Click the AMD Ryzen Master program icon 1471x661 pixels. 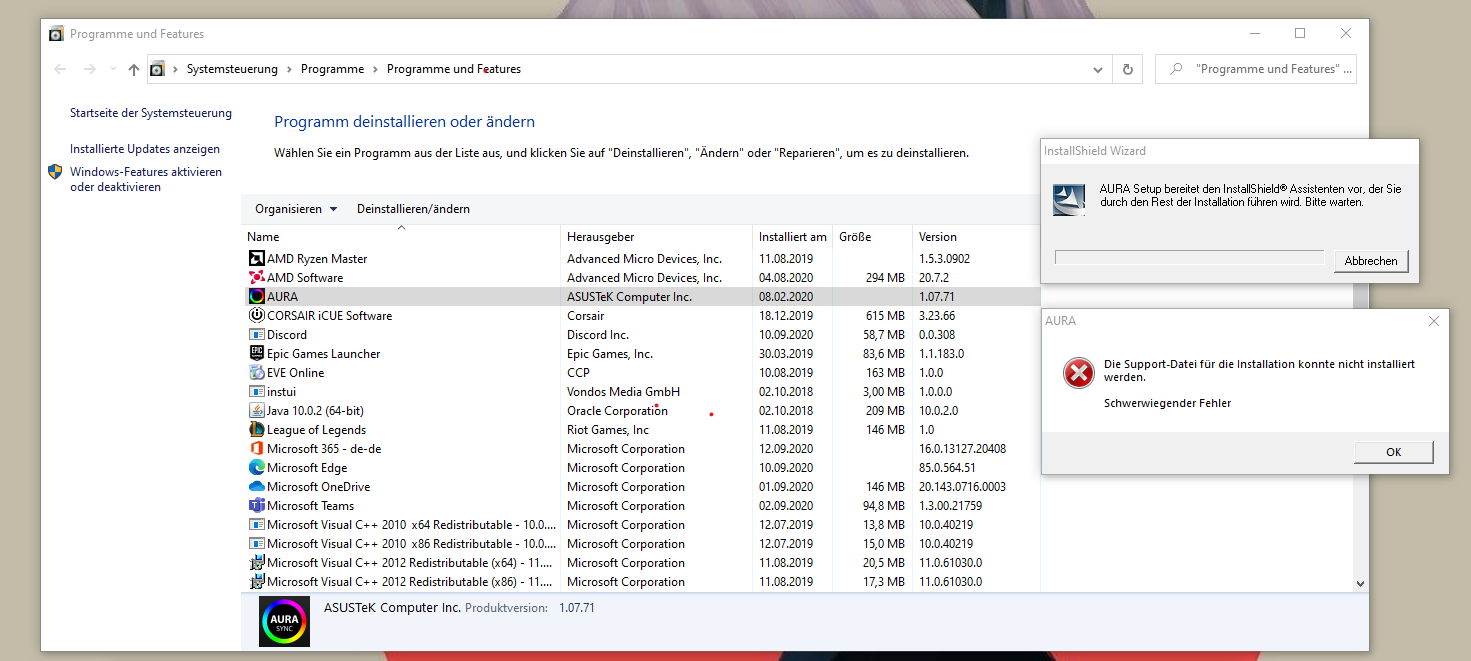pyautogui.click(x=256, y=259)
